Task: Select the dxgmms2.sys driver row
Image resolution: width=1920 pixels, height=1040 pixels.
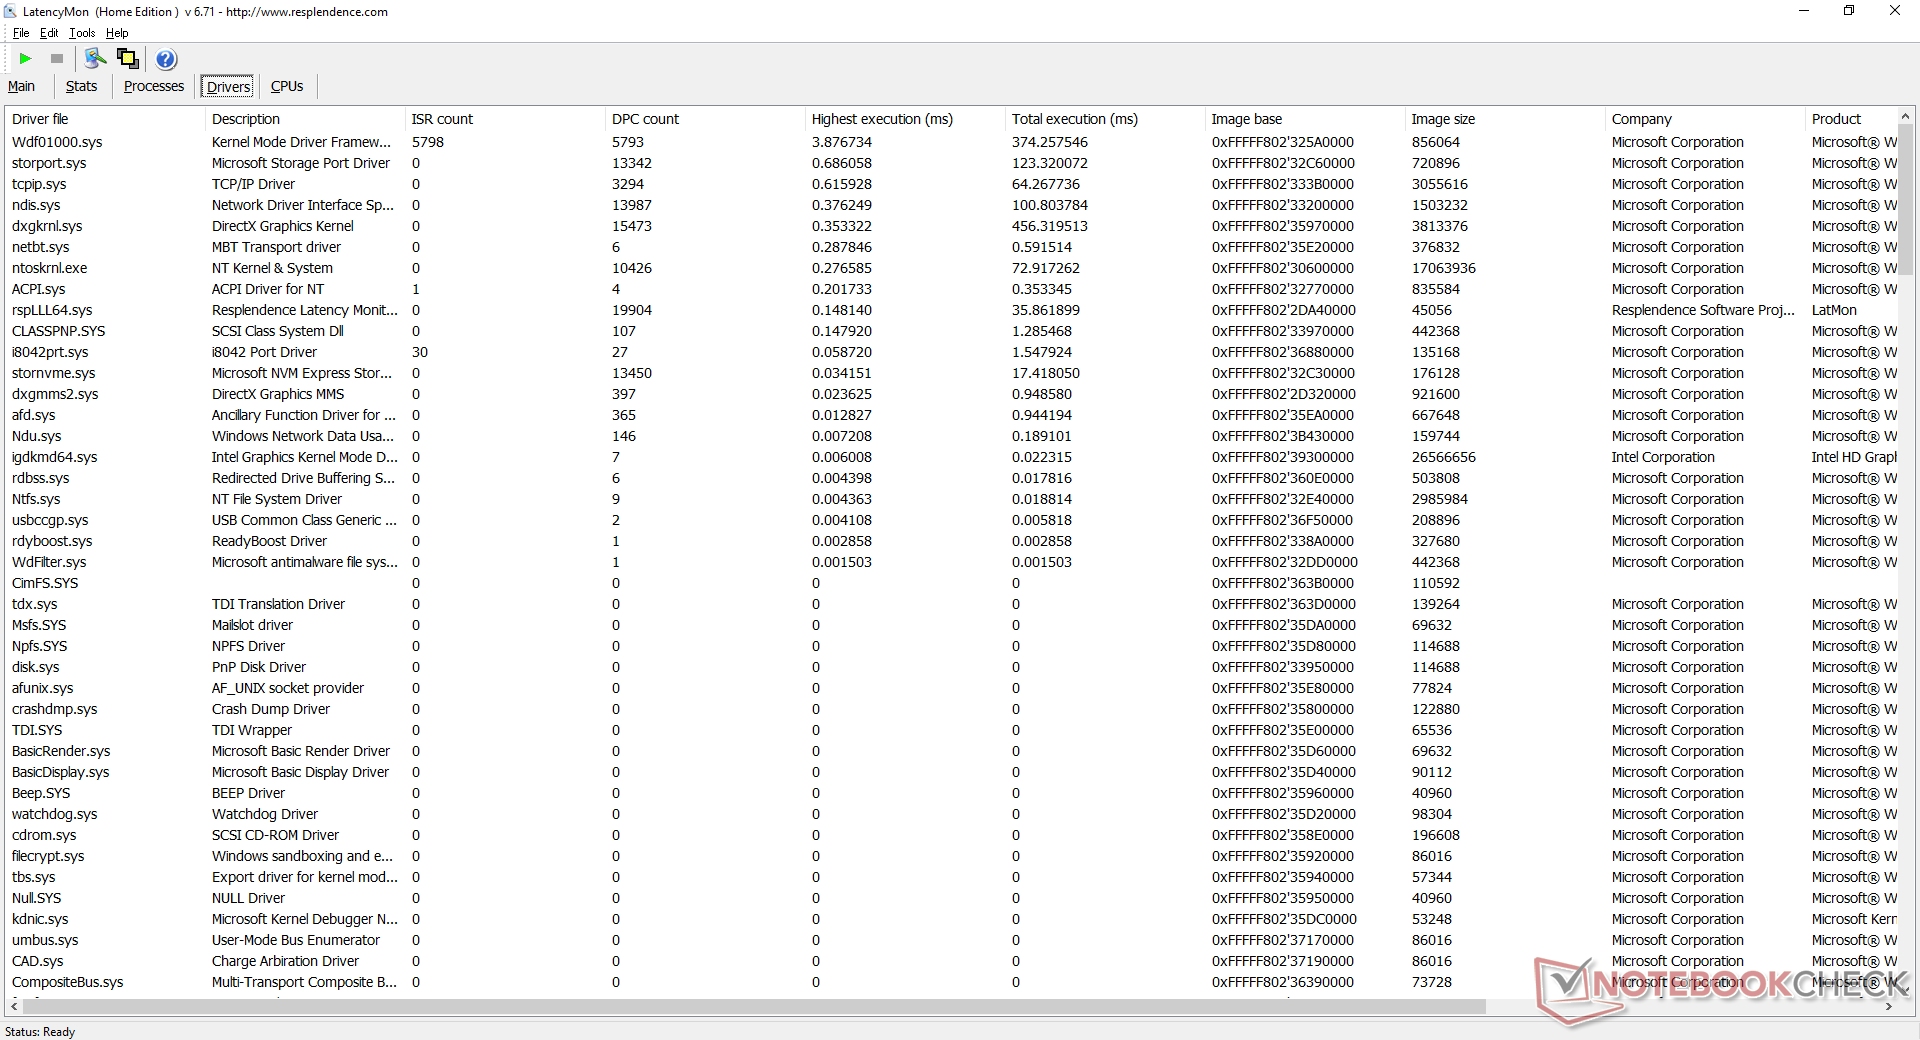Action: 950,394
